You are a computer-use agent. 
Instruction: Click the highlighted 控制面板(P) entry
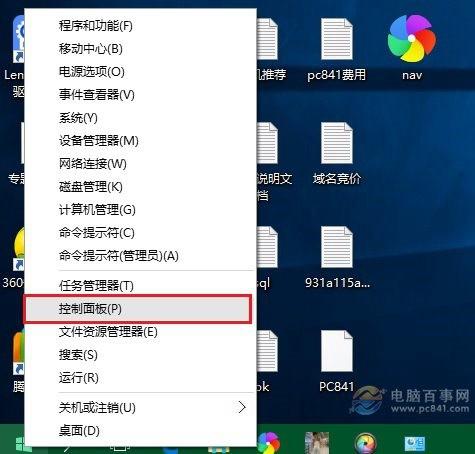point(138,309)
